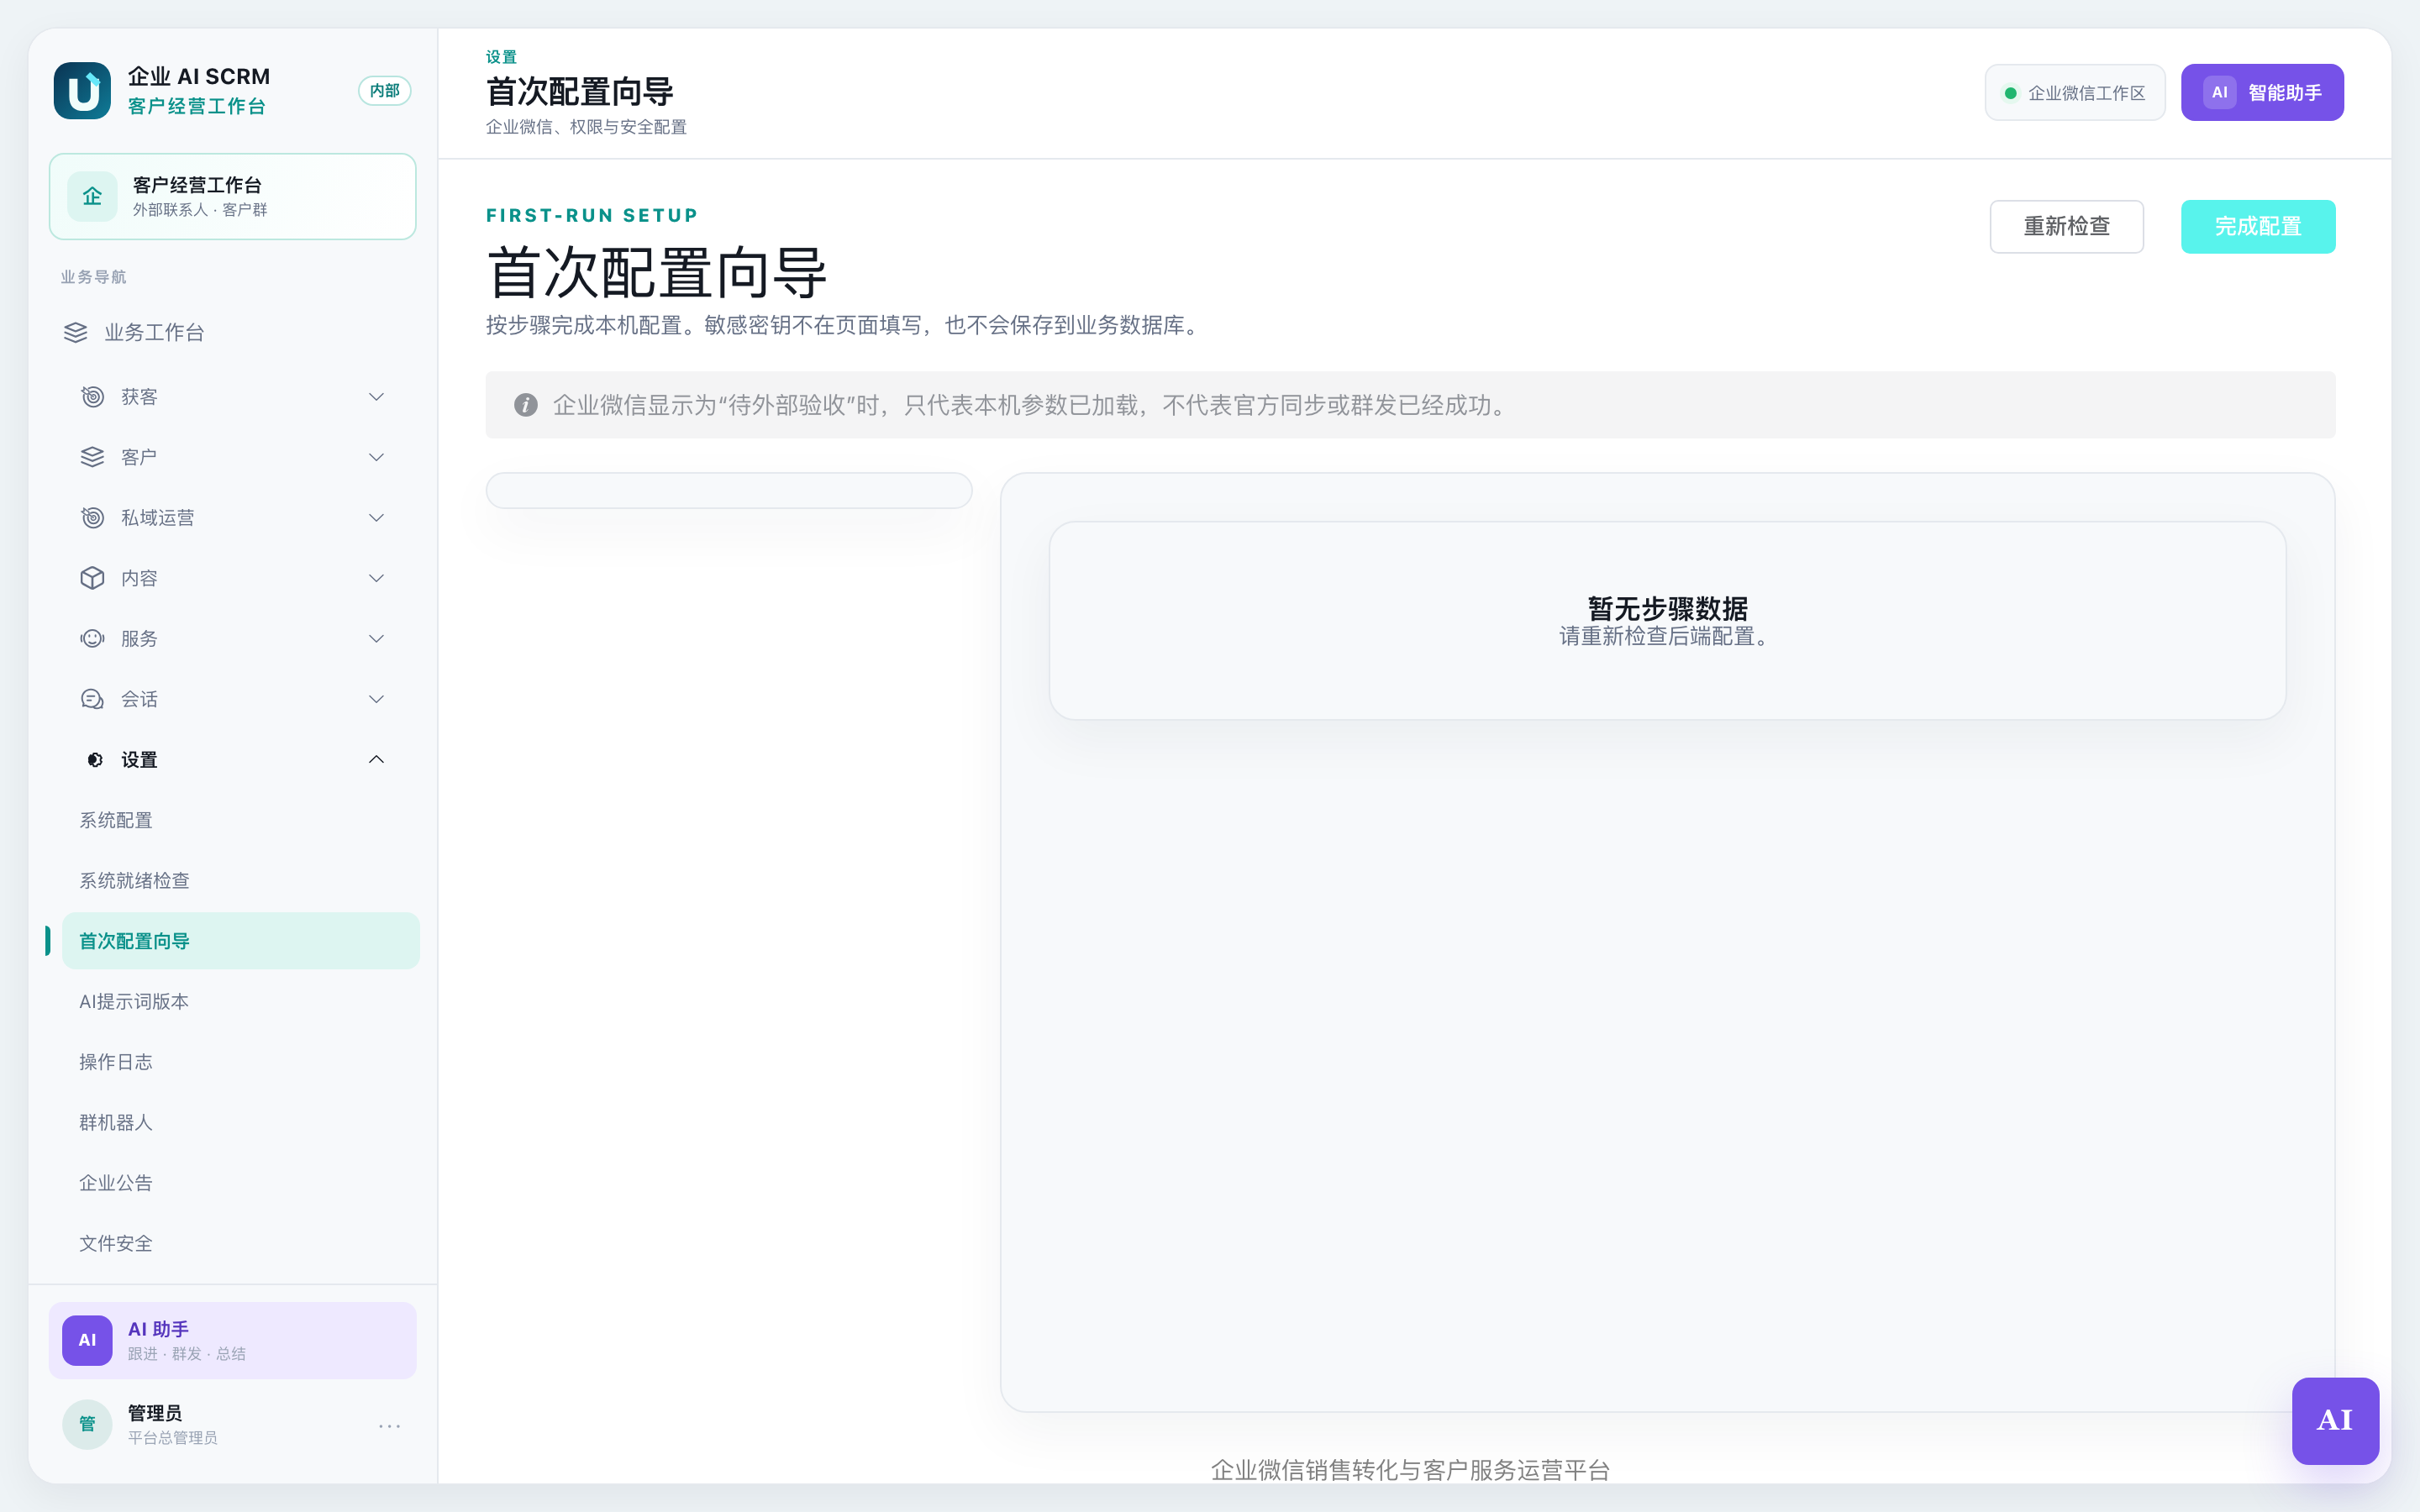Click the 管 admin avatar
Image resolution: width=2420 pixels, height=1512 pixels.
[87, 1424]
